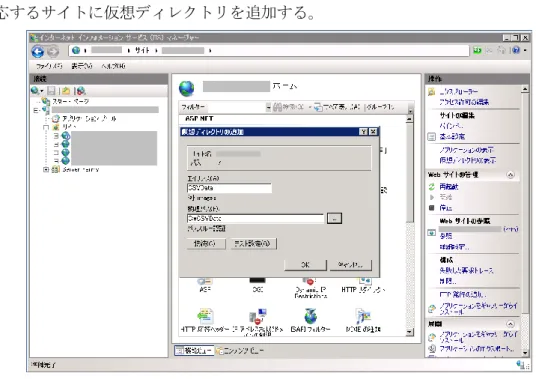Click the Edit Permissions link
Viewport: 536px width, 379px height.
[464, 102]
